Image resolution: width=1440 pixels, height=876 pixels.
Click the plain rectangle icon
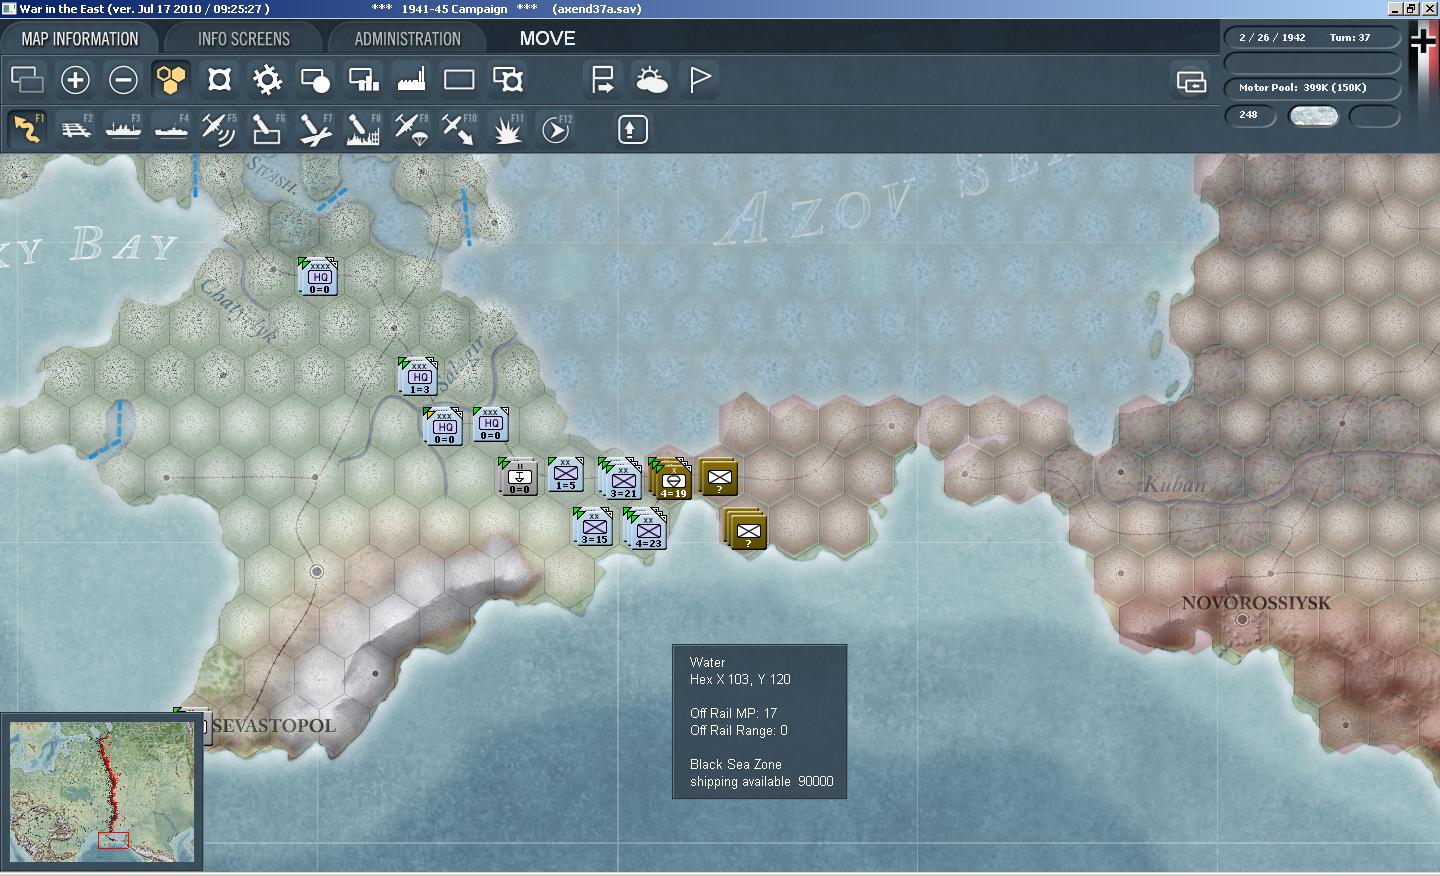(459, 79)
